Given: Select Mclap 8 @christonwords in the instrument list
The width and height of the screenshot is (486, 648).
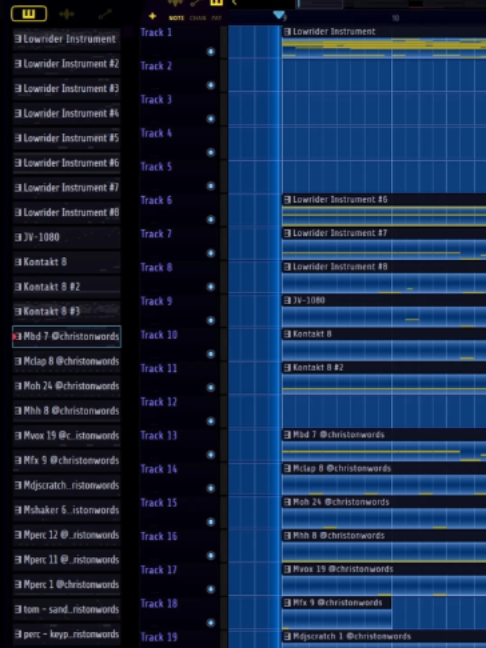Looking at the screenshot, I should pos(67,361).
